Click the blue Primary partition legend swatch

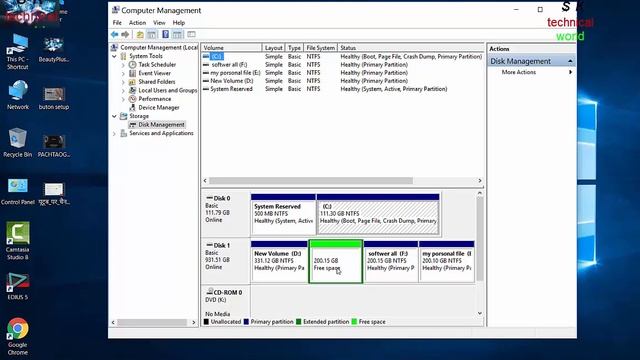(246, 322)
